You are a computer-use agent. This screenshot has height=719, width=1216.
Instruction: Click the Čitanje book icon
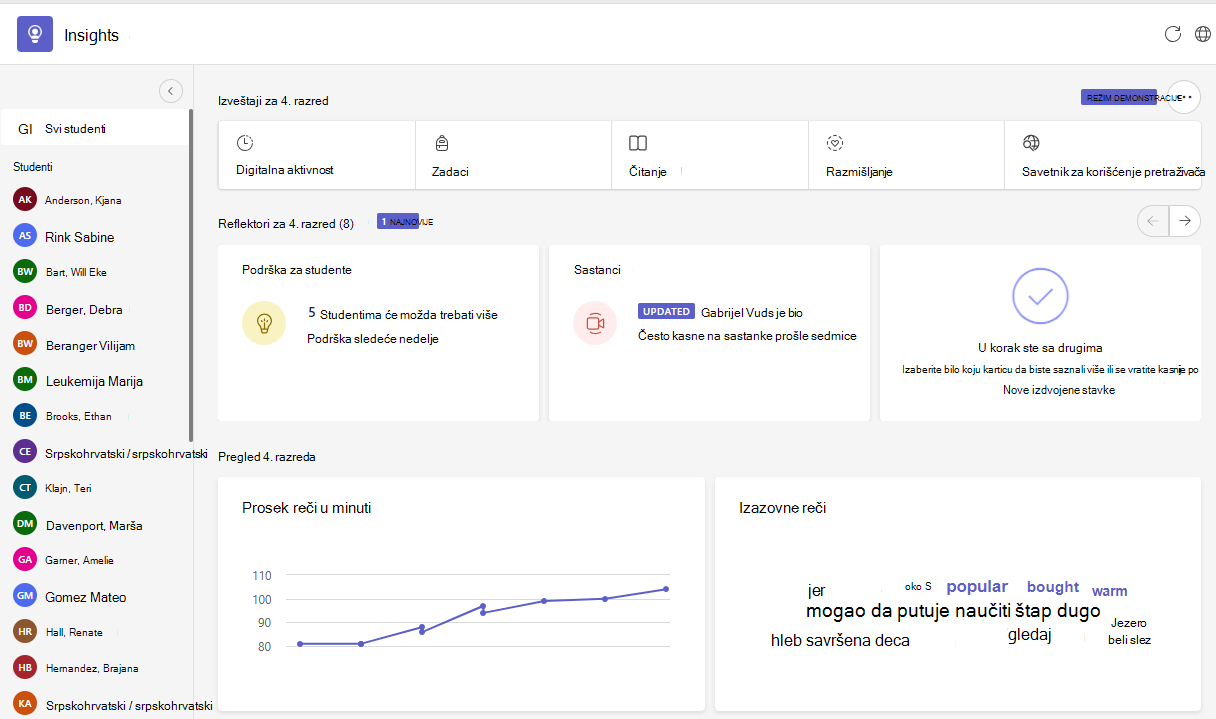point(638,143)
